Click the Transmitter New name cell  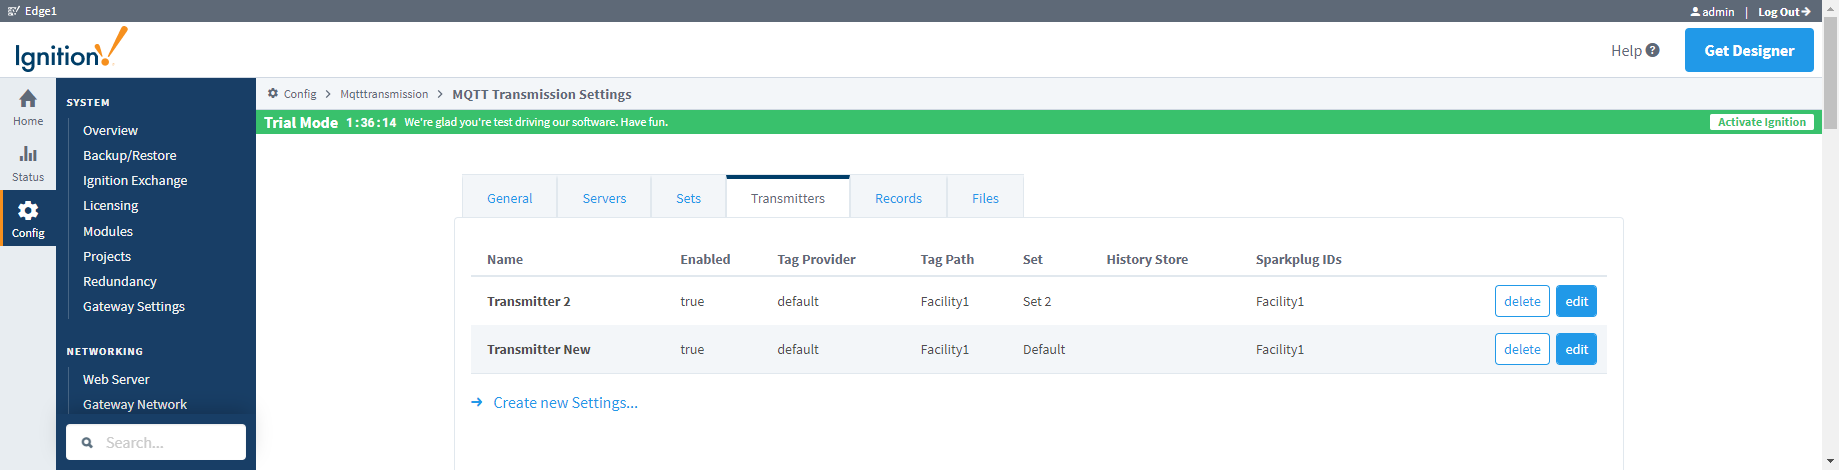click(x=538, y=349)
